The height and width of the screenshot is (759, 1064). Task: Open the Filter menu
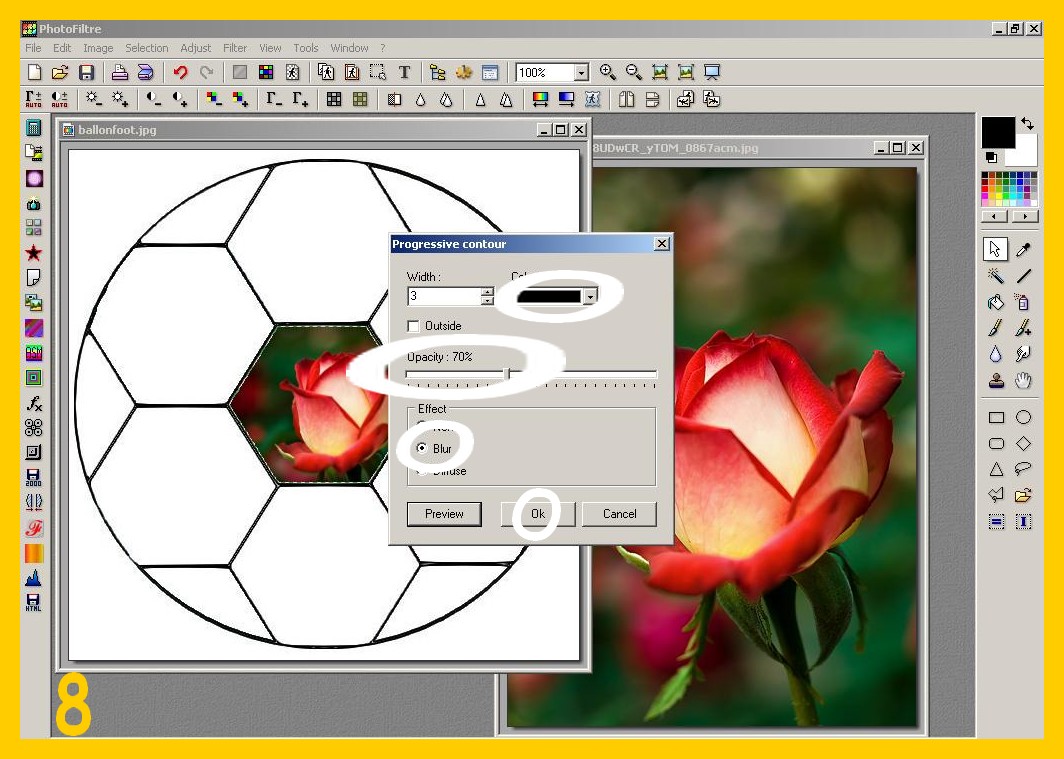point(235,48)
